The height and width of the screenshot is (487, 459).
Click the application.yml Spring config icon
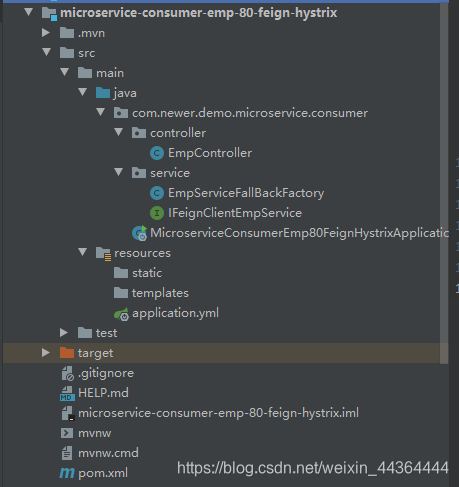pyautogui.click(x=121, y=314)
